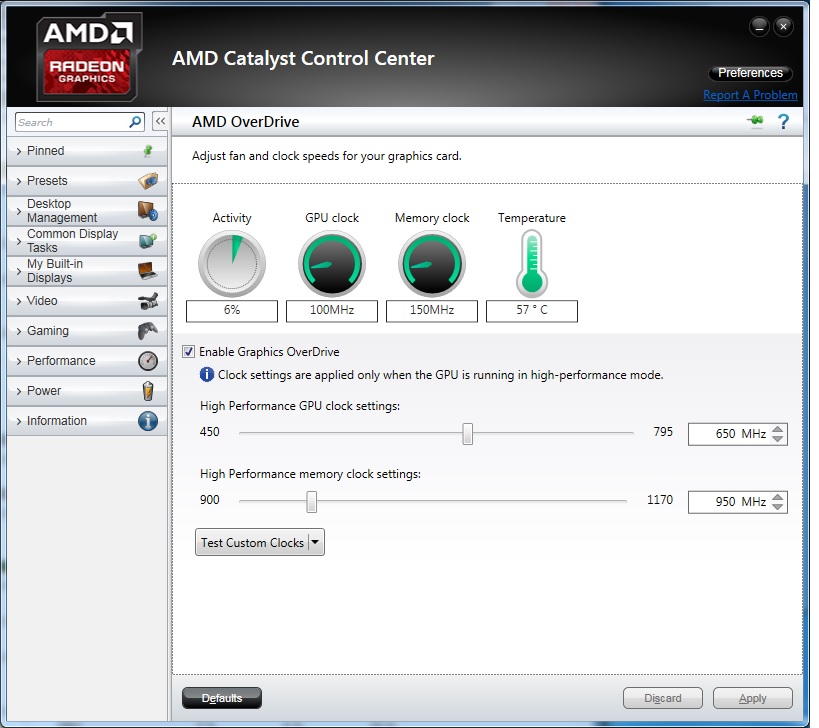Follow the Report A Problem link
This screenshot has height=728, width=819.
coord(750,95)
